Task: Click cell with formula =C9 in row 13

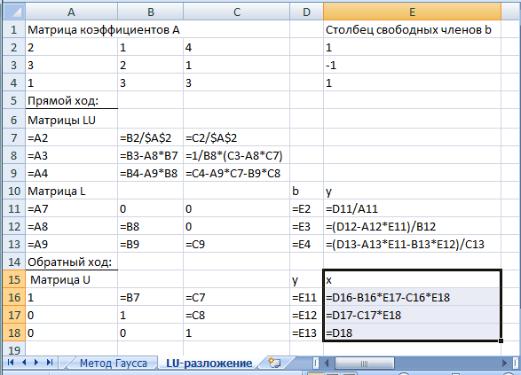Action: pyautogui.click(x=236, y=244)
